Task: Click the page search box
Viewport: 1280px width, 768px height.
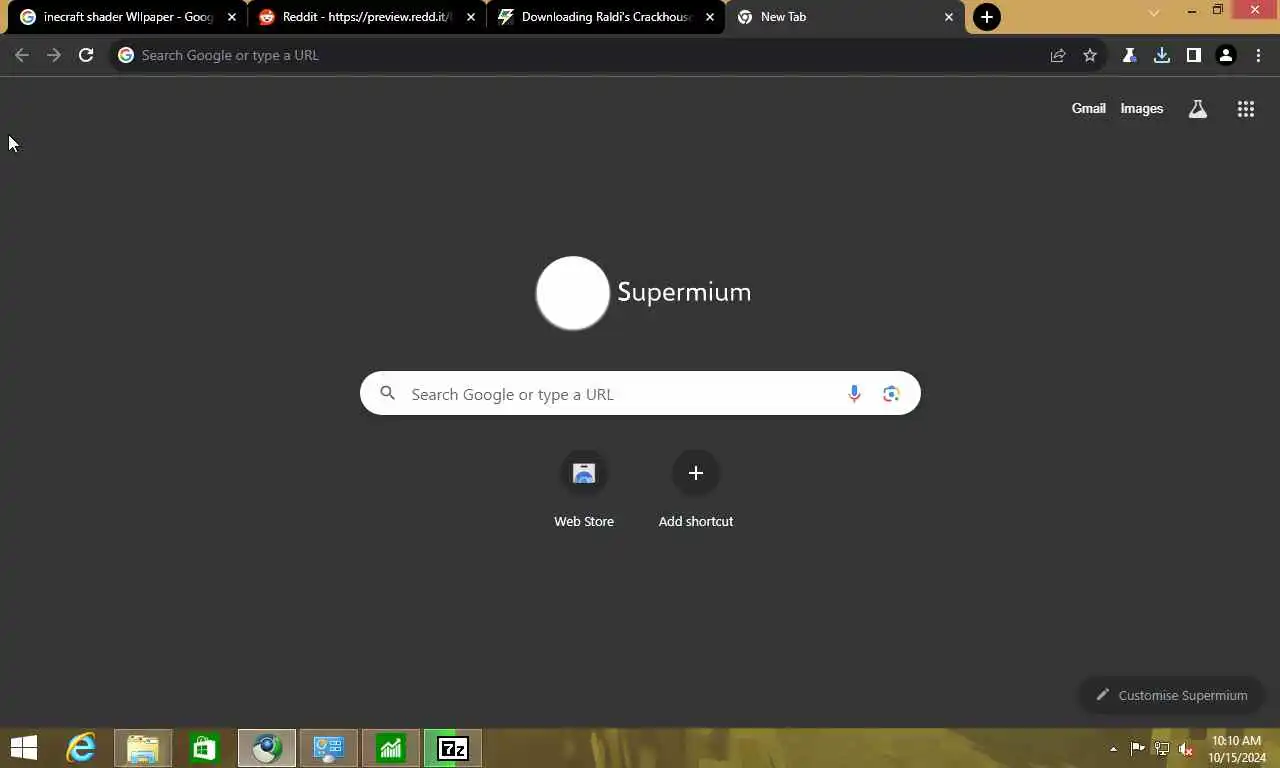Action: [x=640, y=394]
